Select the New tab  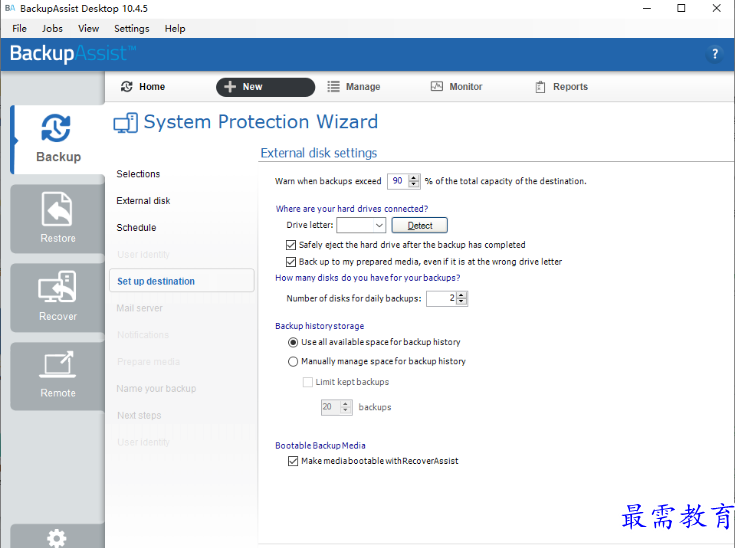pyautogui.click(x=265, y=87)
